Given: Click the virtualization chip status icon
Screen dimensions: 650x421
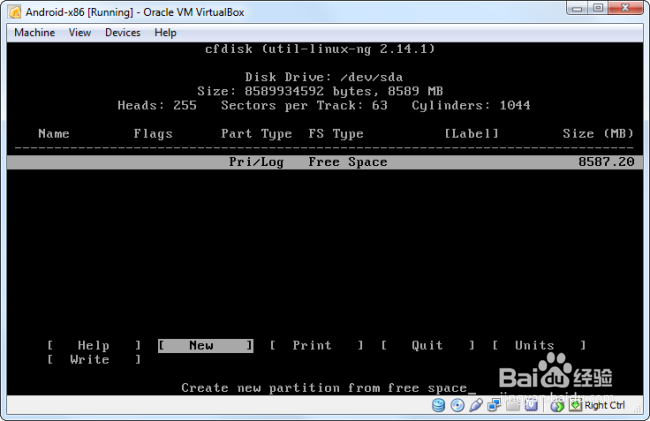Looking at the screenshot, I should click(x=531, y=405).
